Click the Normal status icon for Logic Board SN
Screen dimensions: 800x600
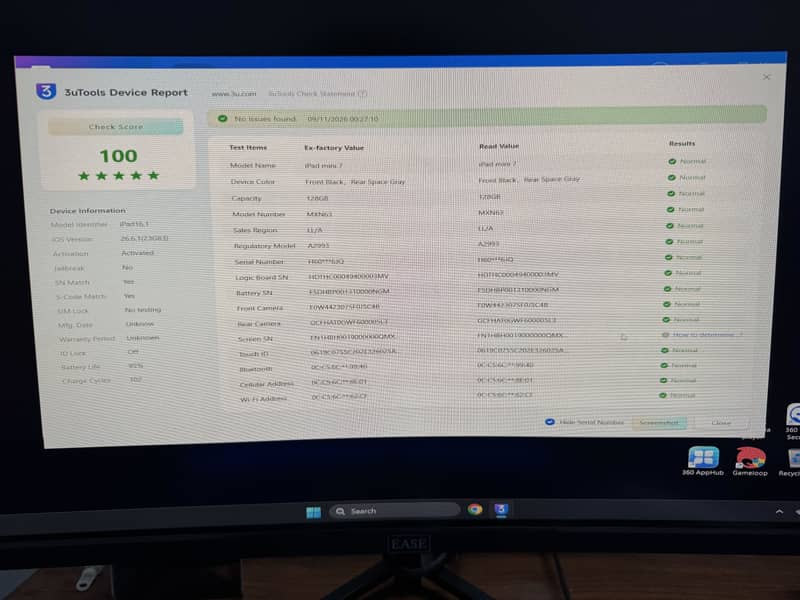point(668,273)
